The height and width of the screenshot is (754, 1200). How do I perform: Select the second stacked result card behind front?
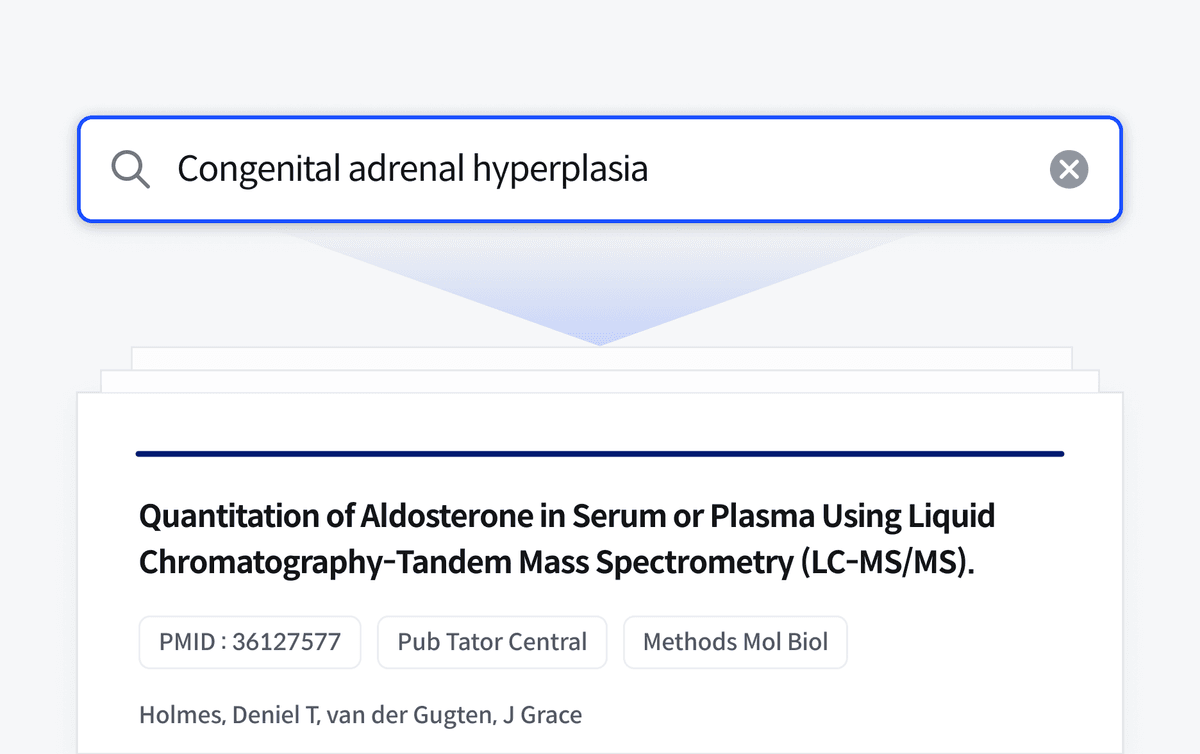600,381
